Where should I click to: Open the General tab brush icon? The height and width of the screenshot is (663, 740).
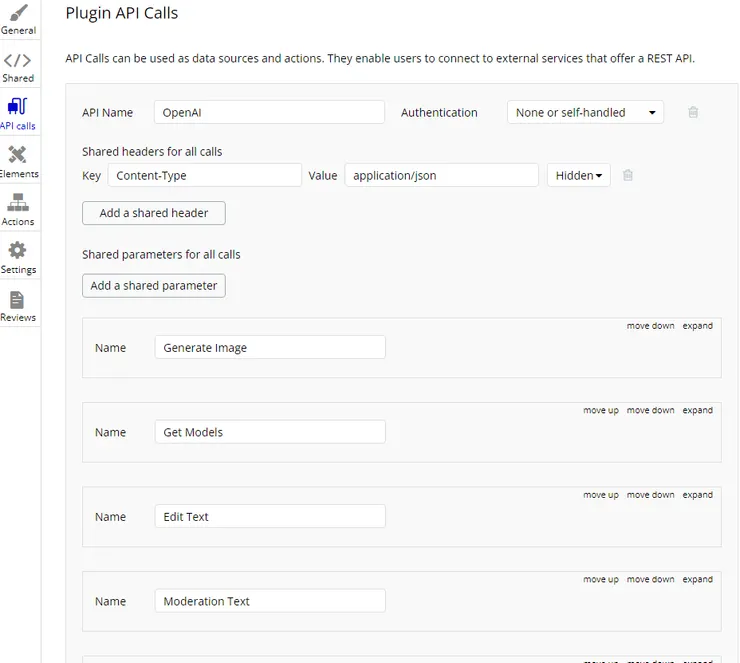coord(18,12)
